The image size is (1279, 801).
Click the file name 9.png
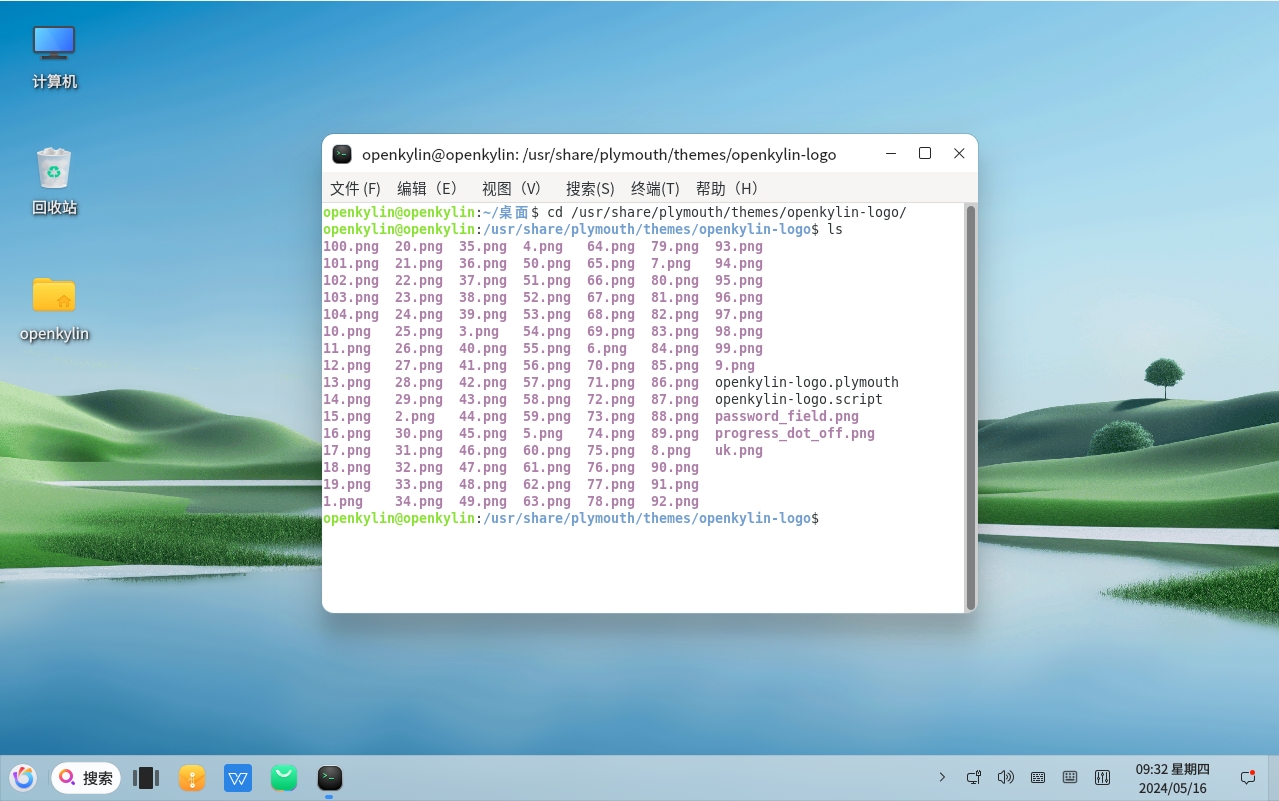pos(734,365)
